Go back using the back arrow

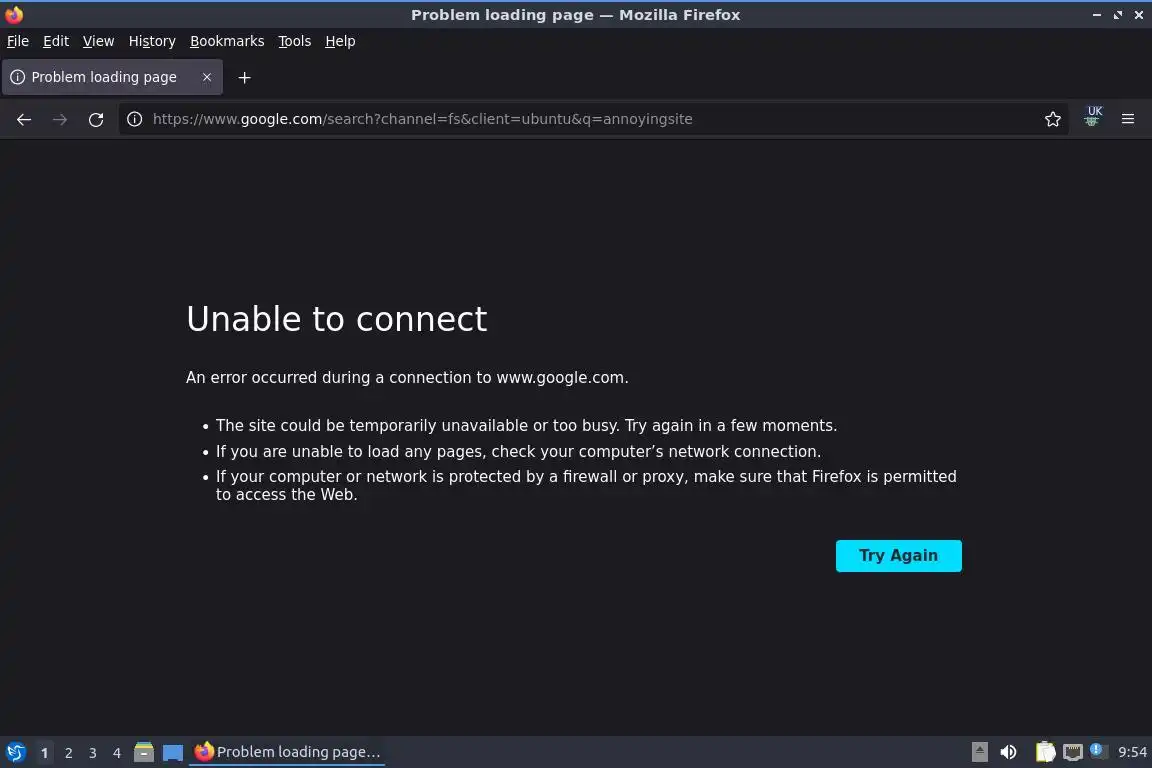(24, 119)
